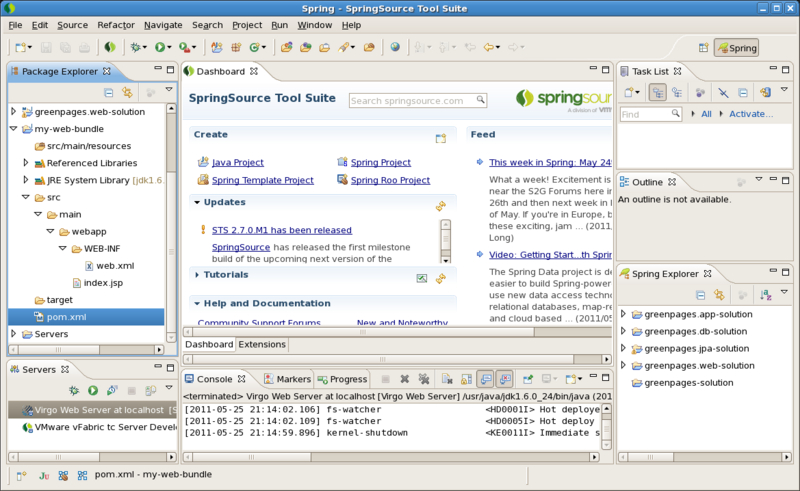Click the New wizard toolbar icon
Image resolution: width=800 pixels, height=491 pixels.
(x=21, y=47)
